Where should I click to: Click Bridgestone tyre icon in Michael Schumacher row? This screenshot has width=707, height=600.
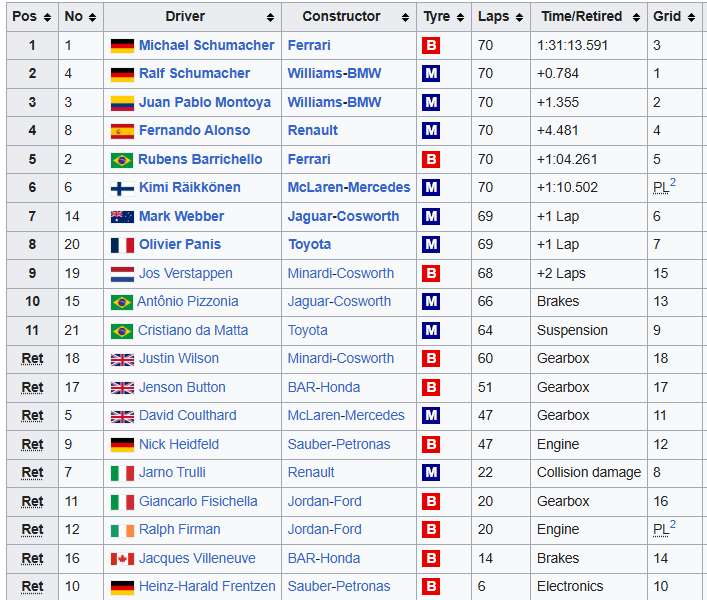[431, 46]
